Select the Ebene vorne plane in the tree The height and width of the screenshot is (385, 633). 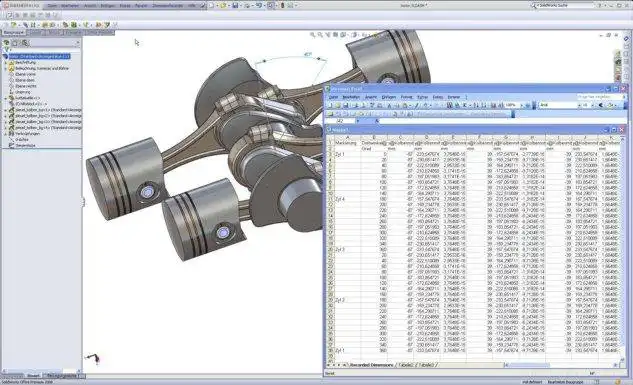coord(25,74)
